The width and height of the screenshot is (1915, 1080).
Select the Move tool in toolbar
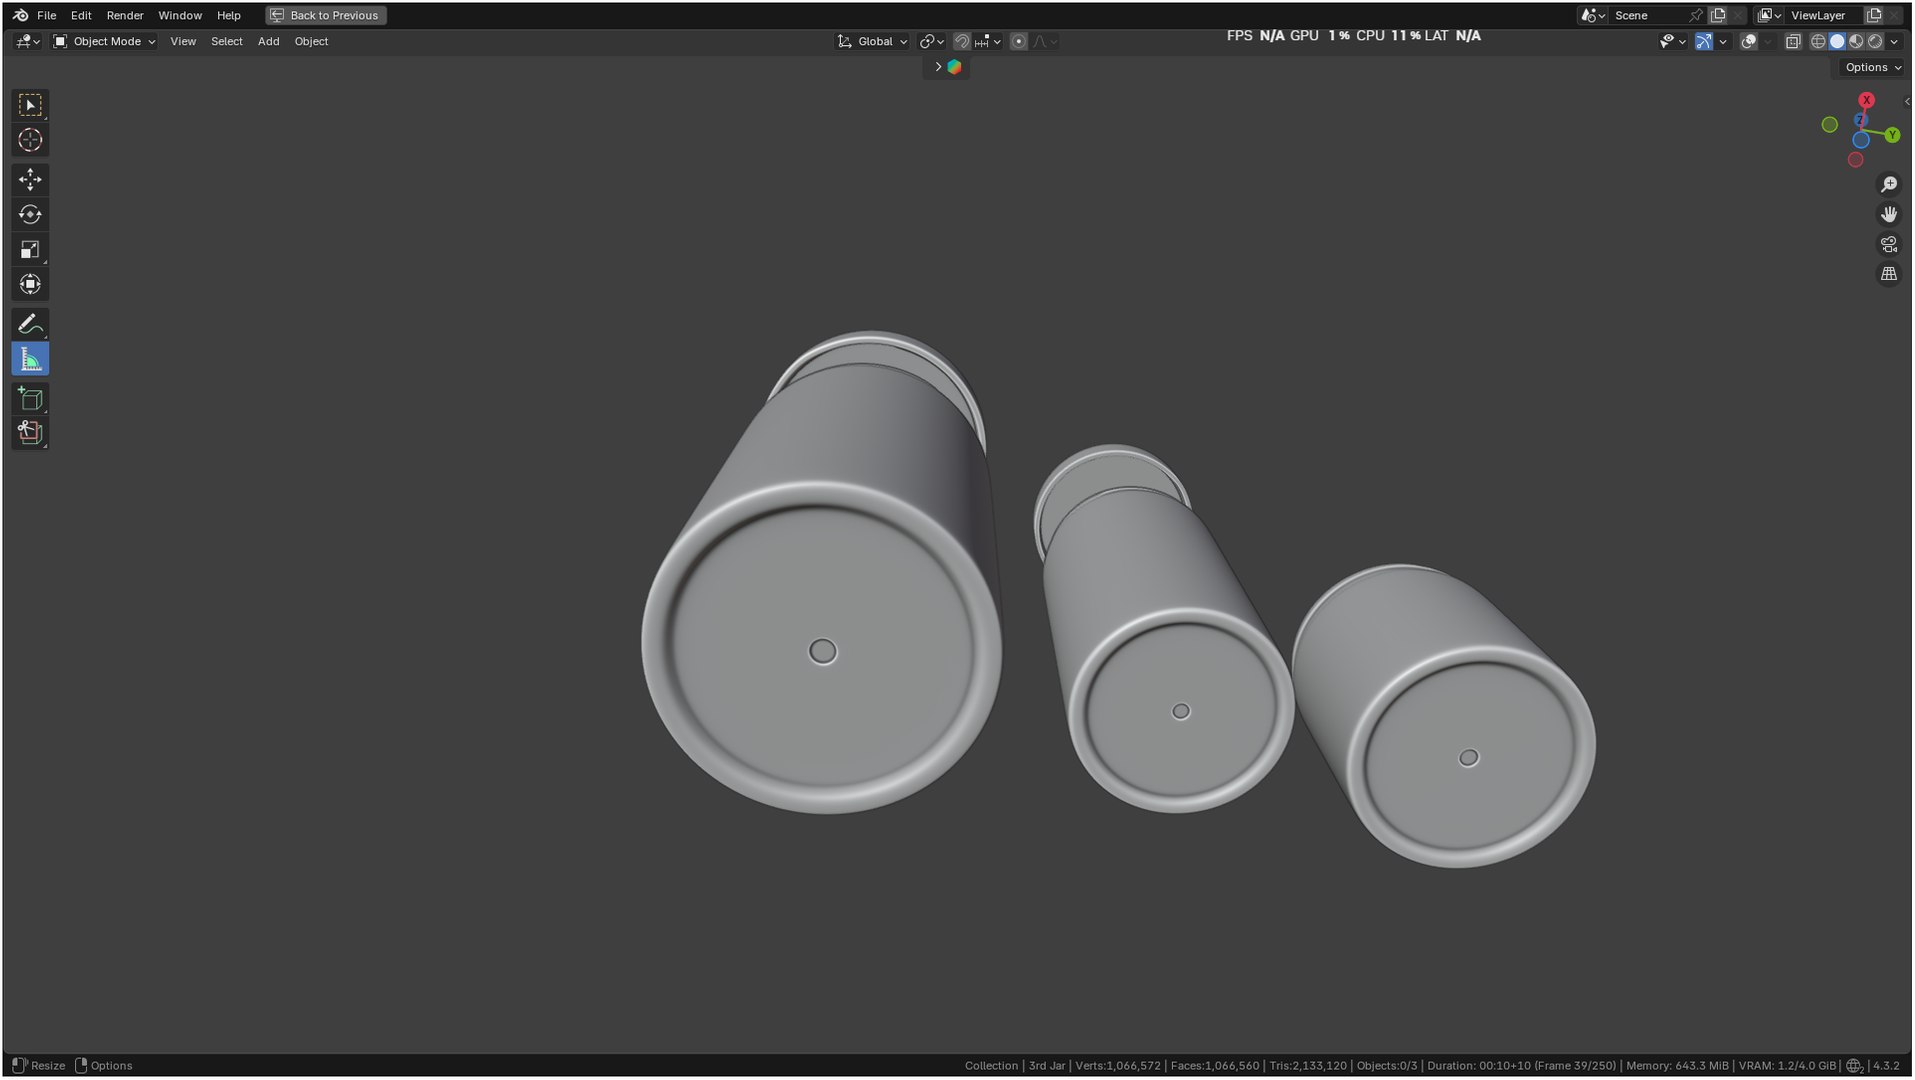tap(30, 179)
